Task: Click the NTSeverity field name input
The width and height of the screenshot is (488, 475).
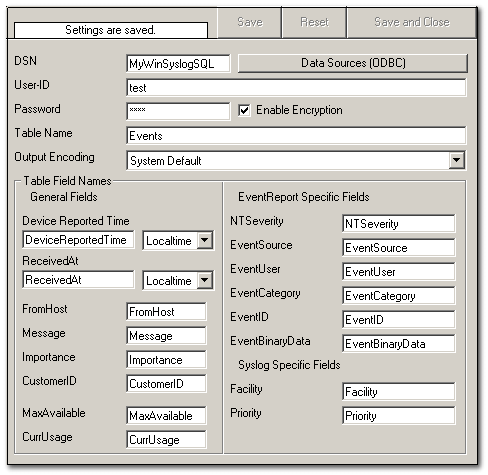Action: pos(399,223)
